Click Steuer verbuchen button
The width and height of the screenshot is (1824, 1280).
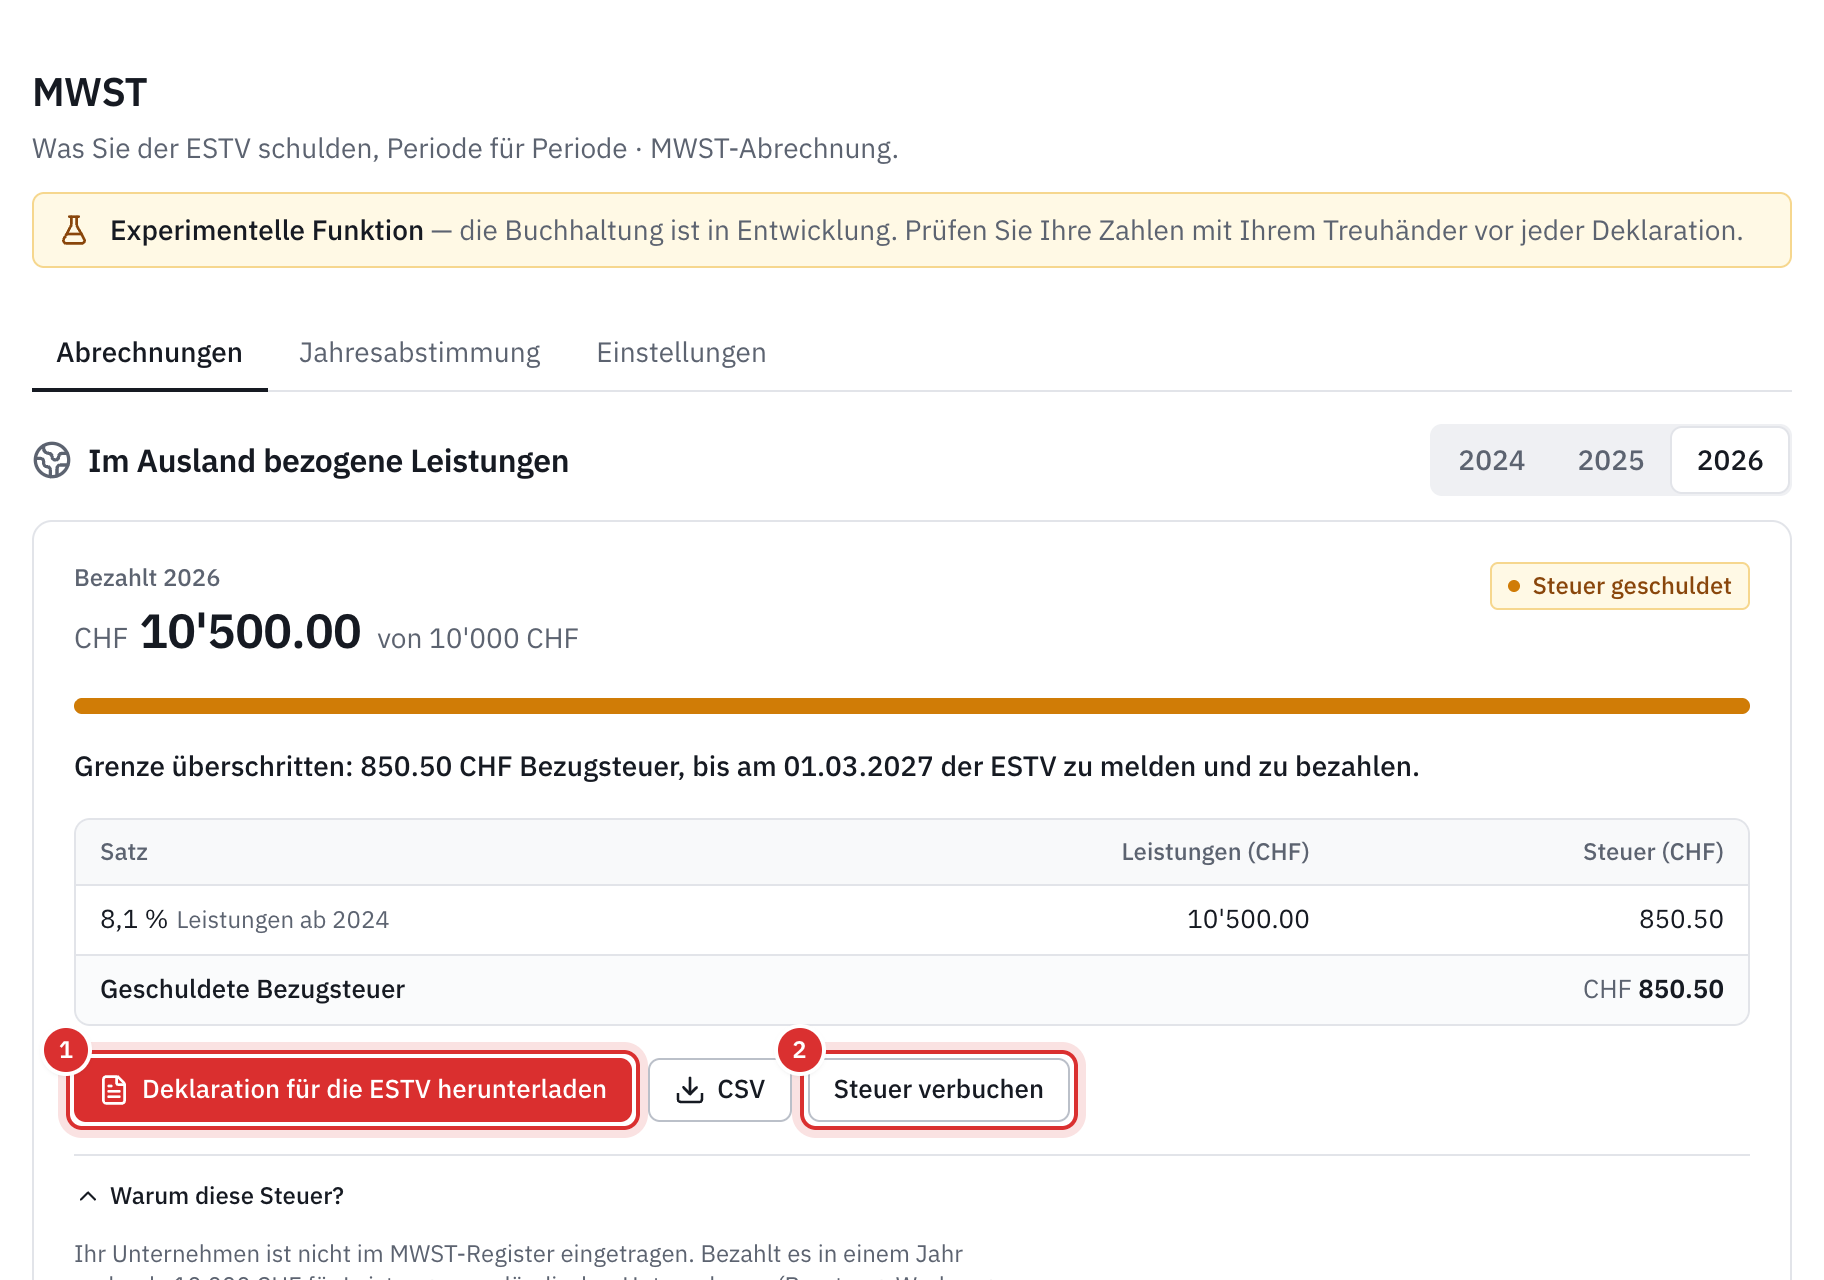coord(938,1090)
